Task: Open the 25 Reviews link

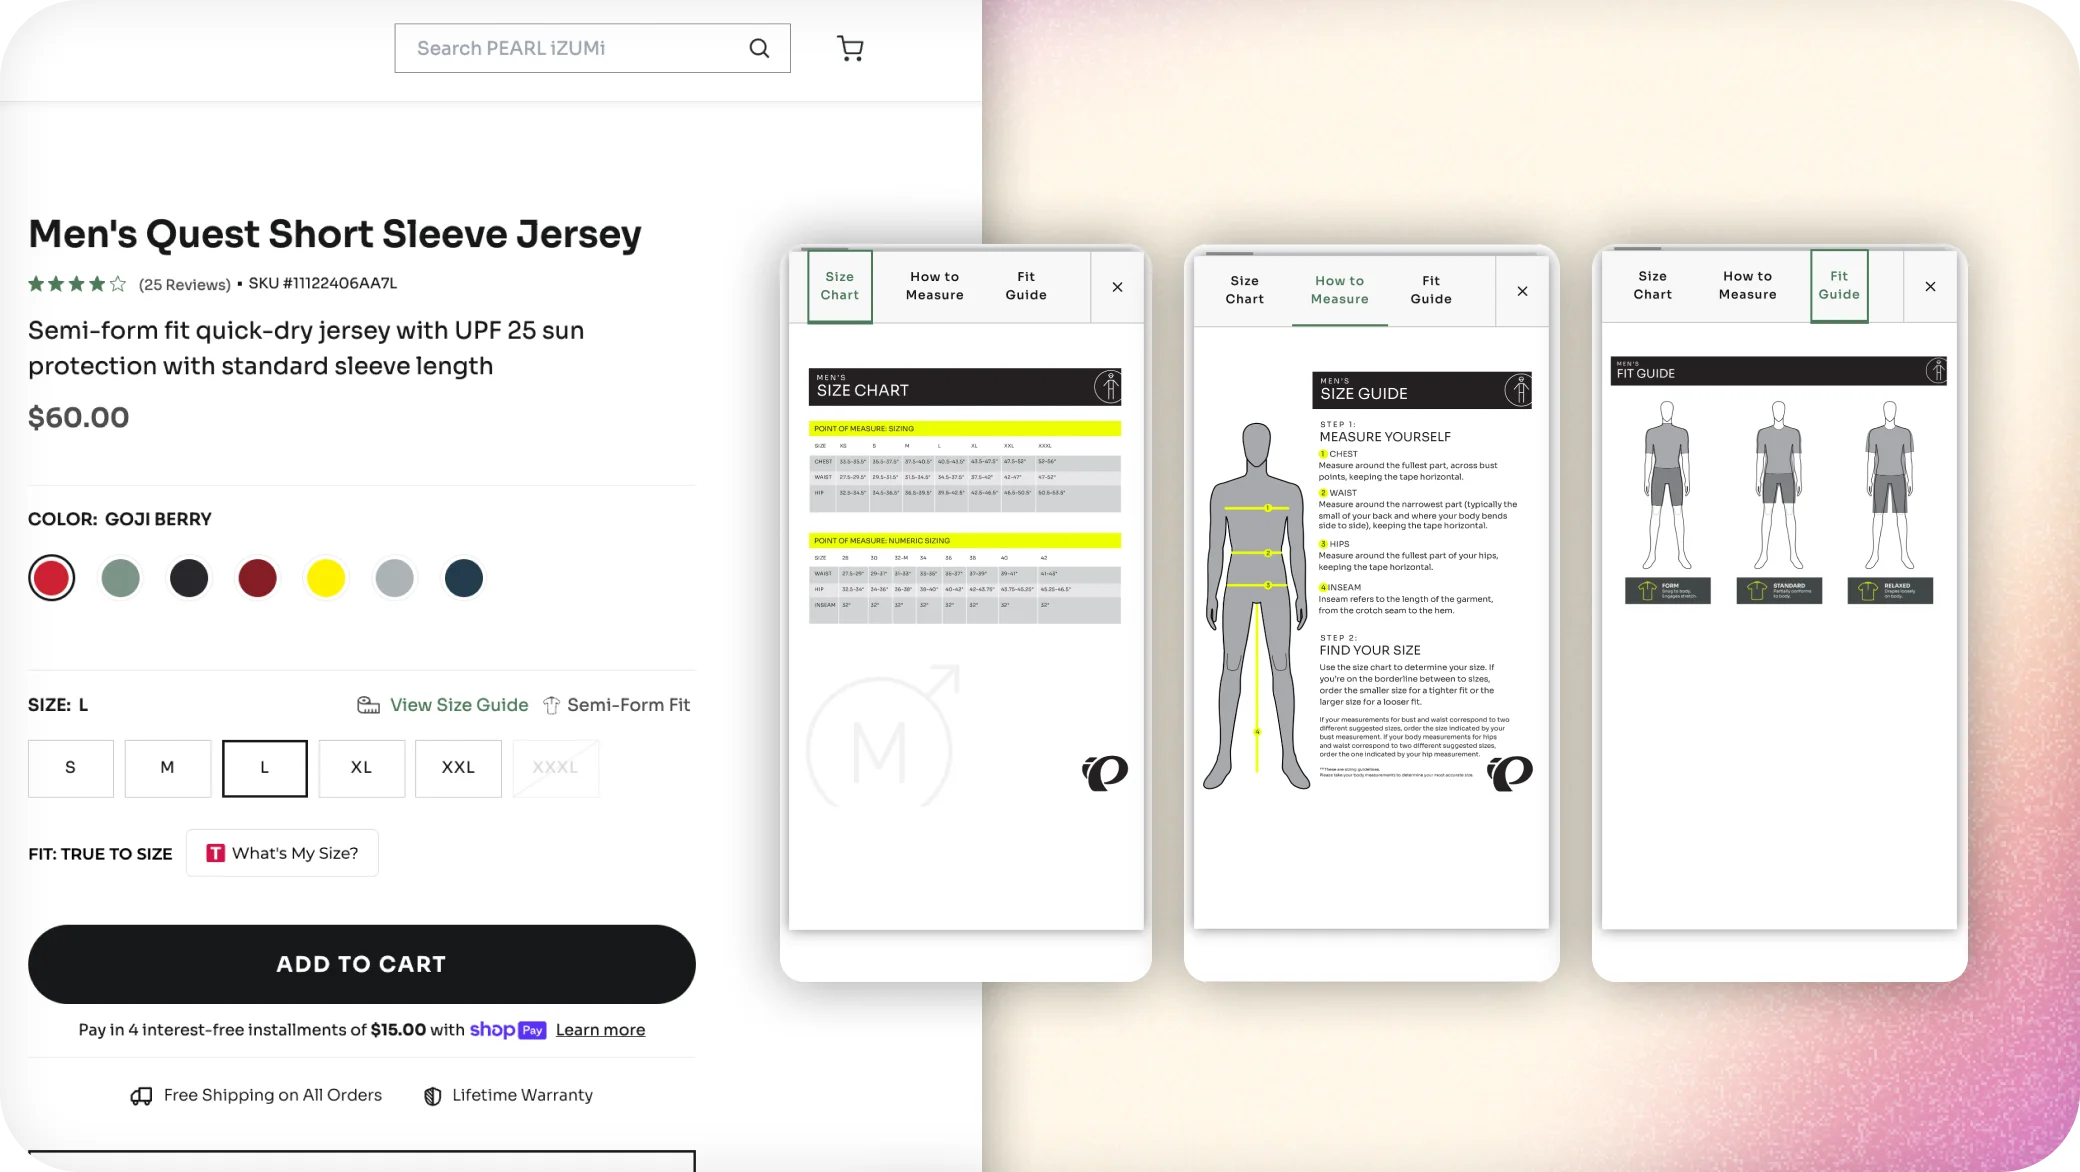Action: coord(185,285)
